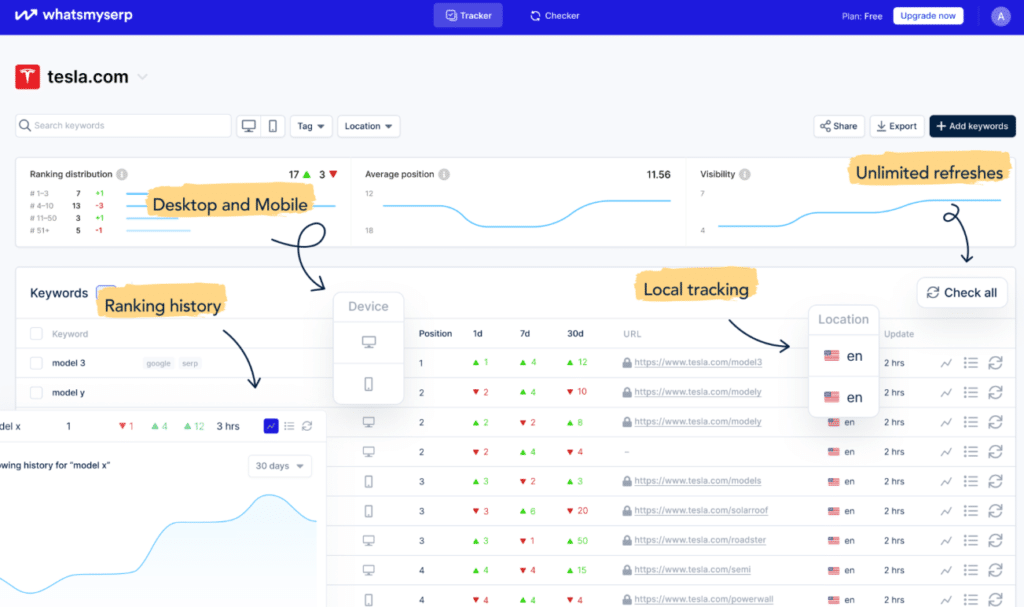Refresh the model x keyword
The image size is (1024, 607).
307,426
